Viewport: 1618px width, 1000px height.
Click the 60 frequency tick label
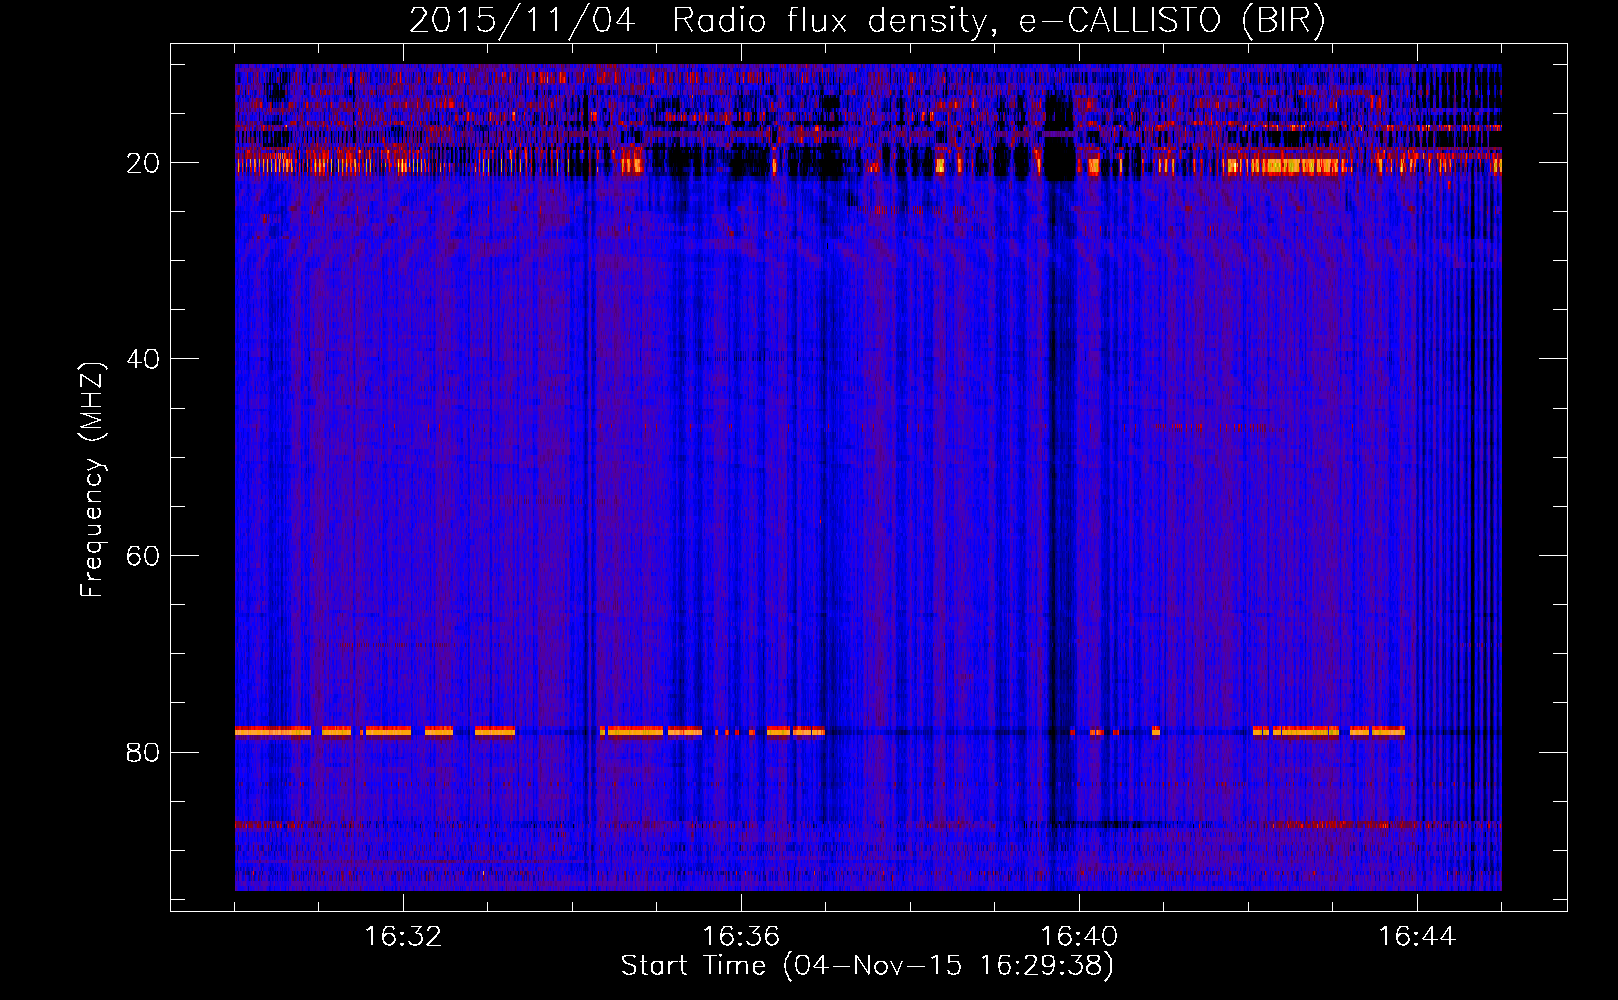pos(143,556)
